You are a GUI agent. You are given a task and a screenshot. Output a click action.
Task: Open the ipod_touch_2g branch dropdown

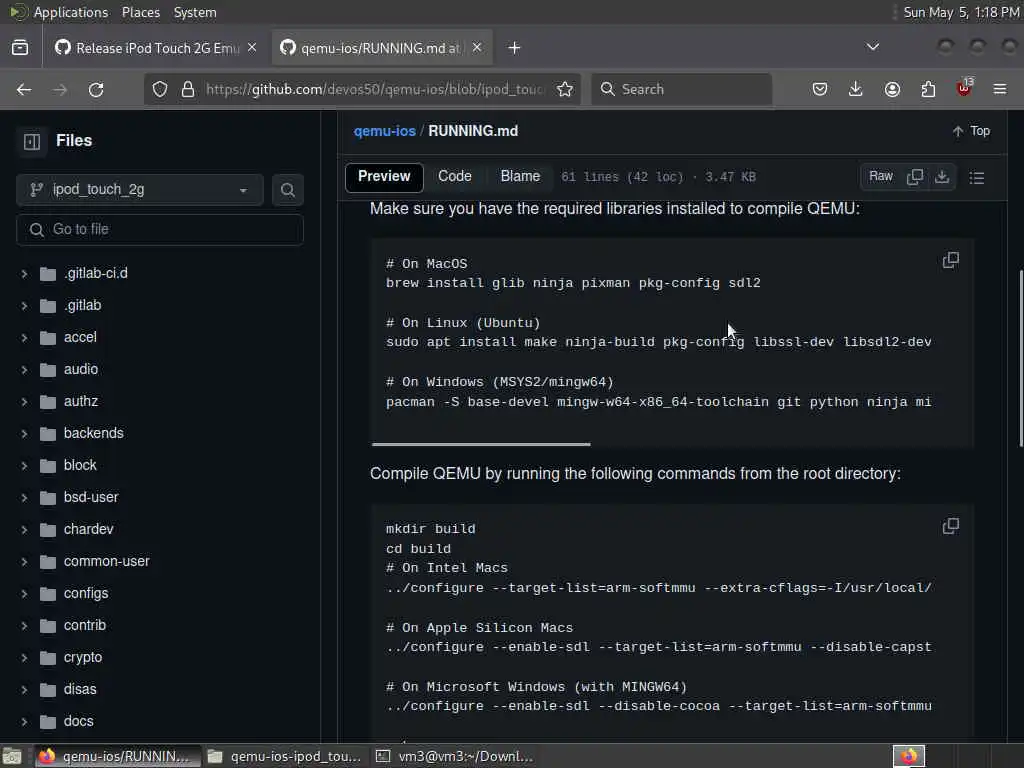point(140,190)
